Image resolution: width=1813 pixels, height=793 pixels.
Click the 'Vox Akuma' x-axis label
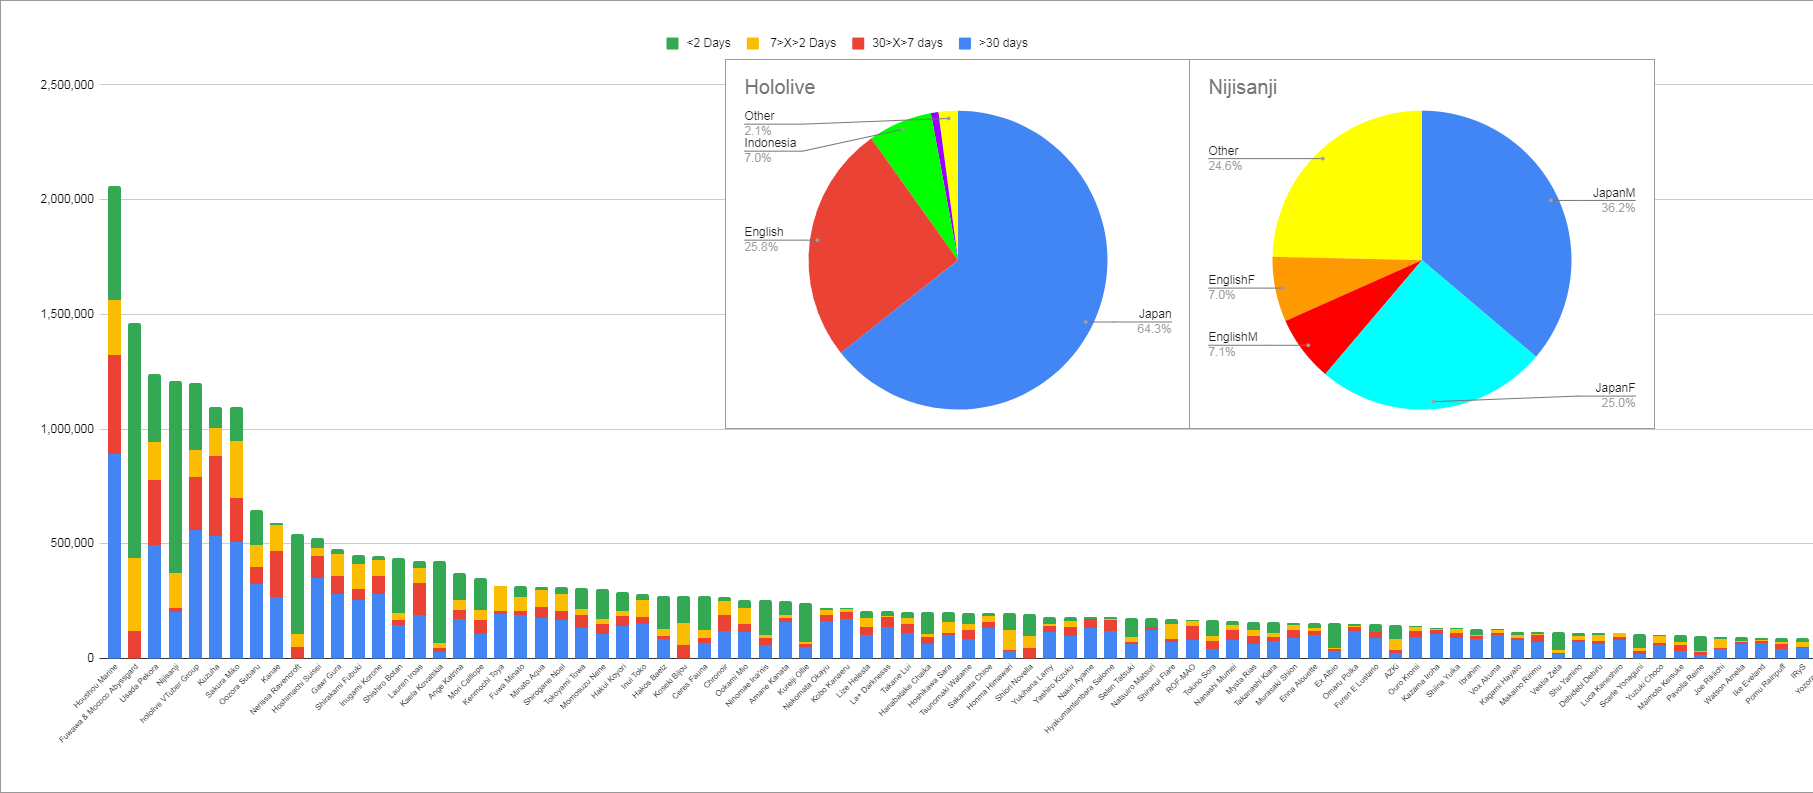(x=1485, y=678)
